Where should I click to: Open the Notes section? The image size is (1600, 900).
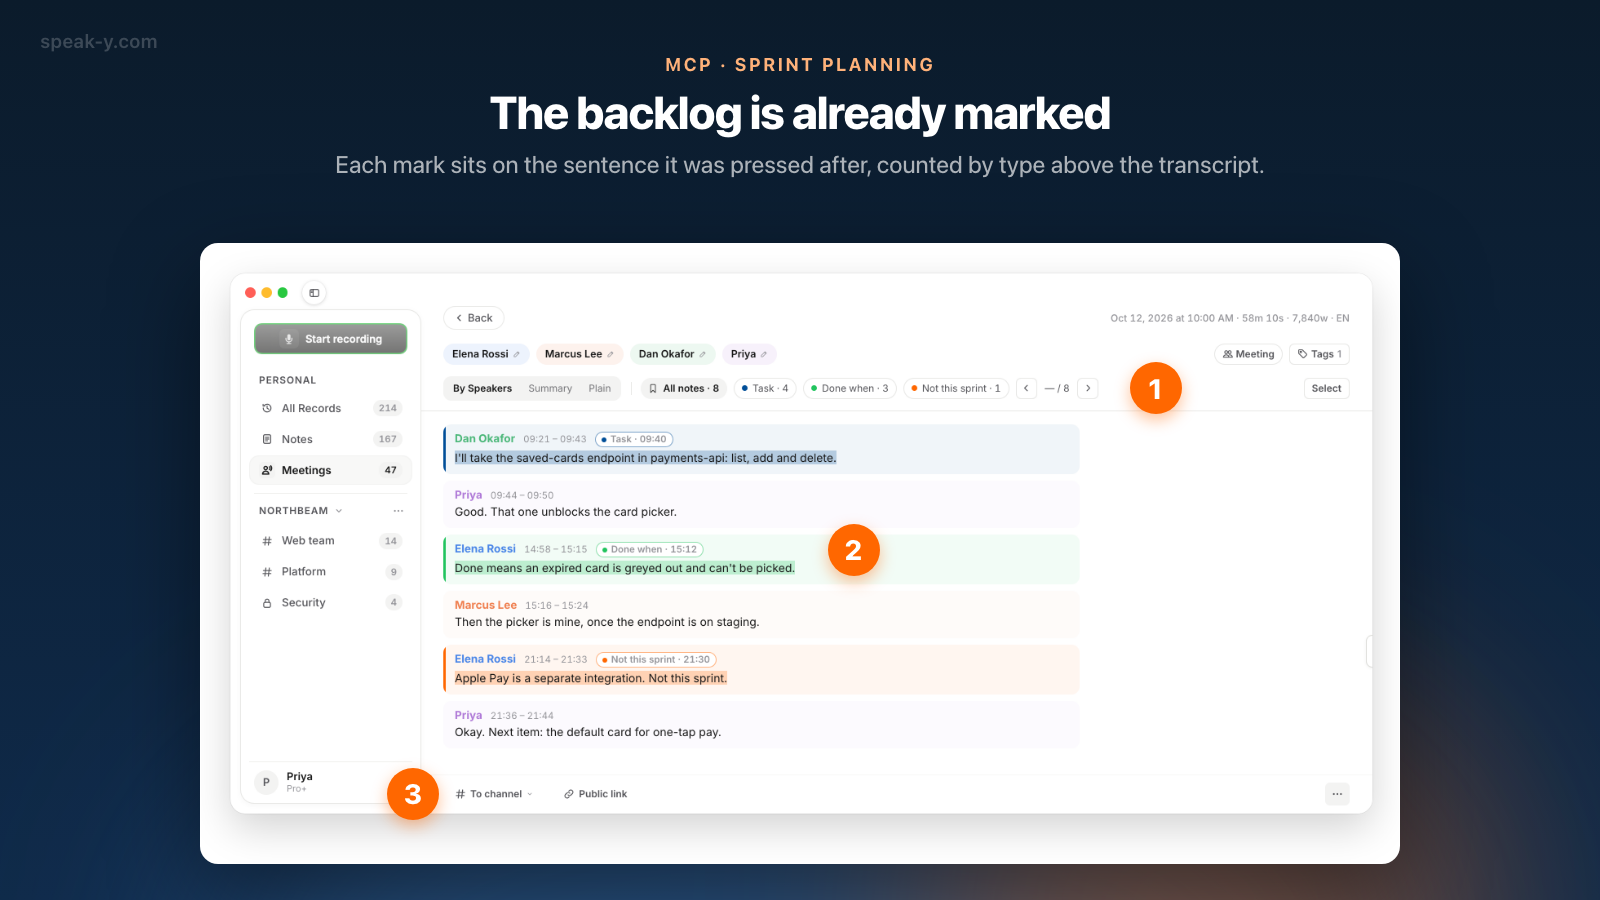[x=330, y=439]
